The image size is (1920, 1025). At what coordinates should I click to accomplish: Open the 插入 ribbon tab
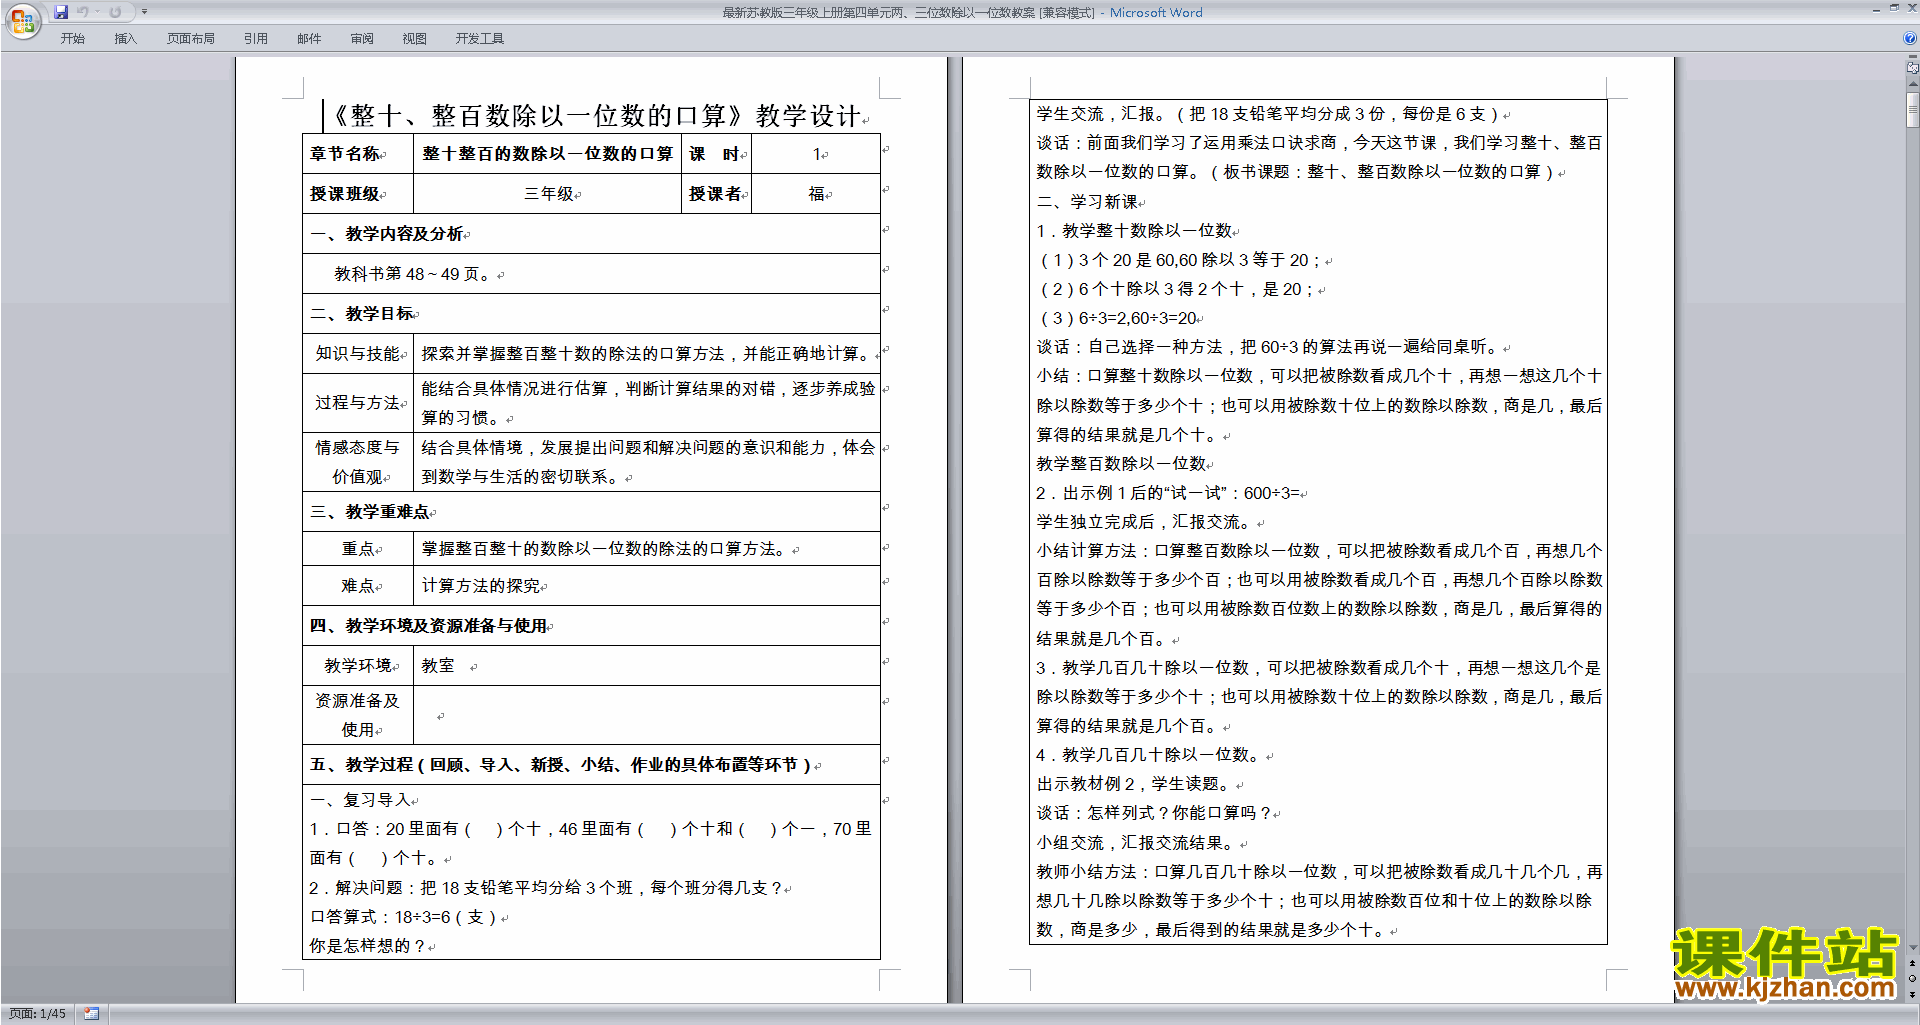tap(125, 39)
